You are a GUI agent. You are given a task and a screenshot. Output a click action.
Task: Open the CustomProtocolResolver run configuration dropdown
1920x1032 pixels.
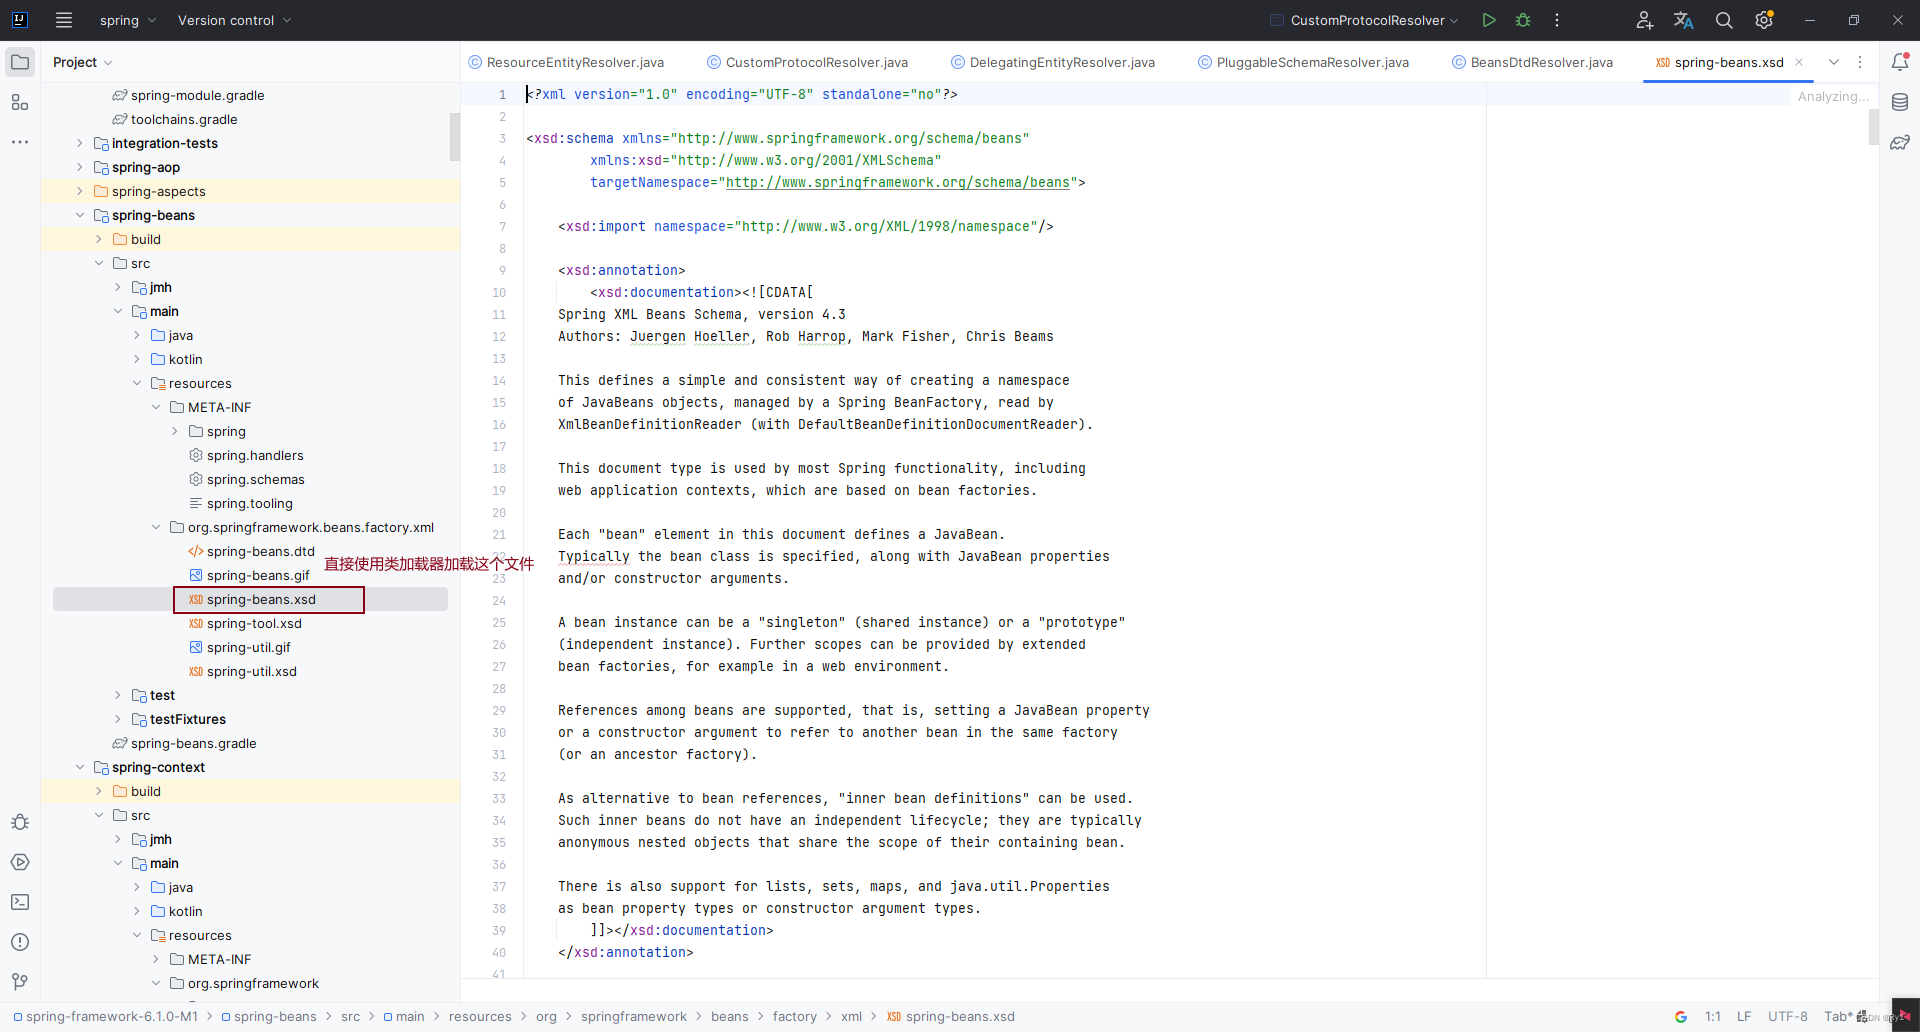1365,20
